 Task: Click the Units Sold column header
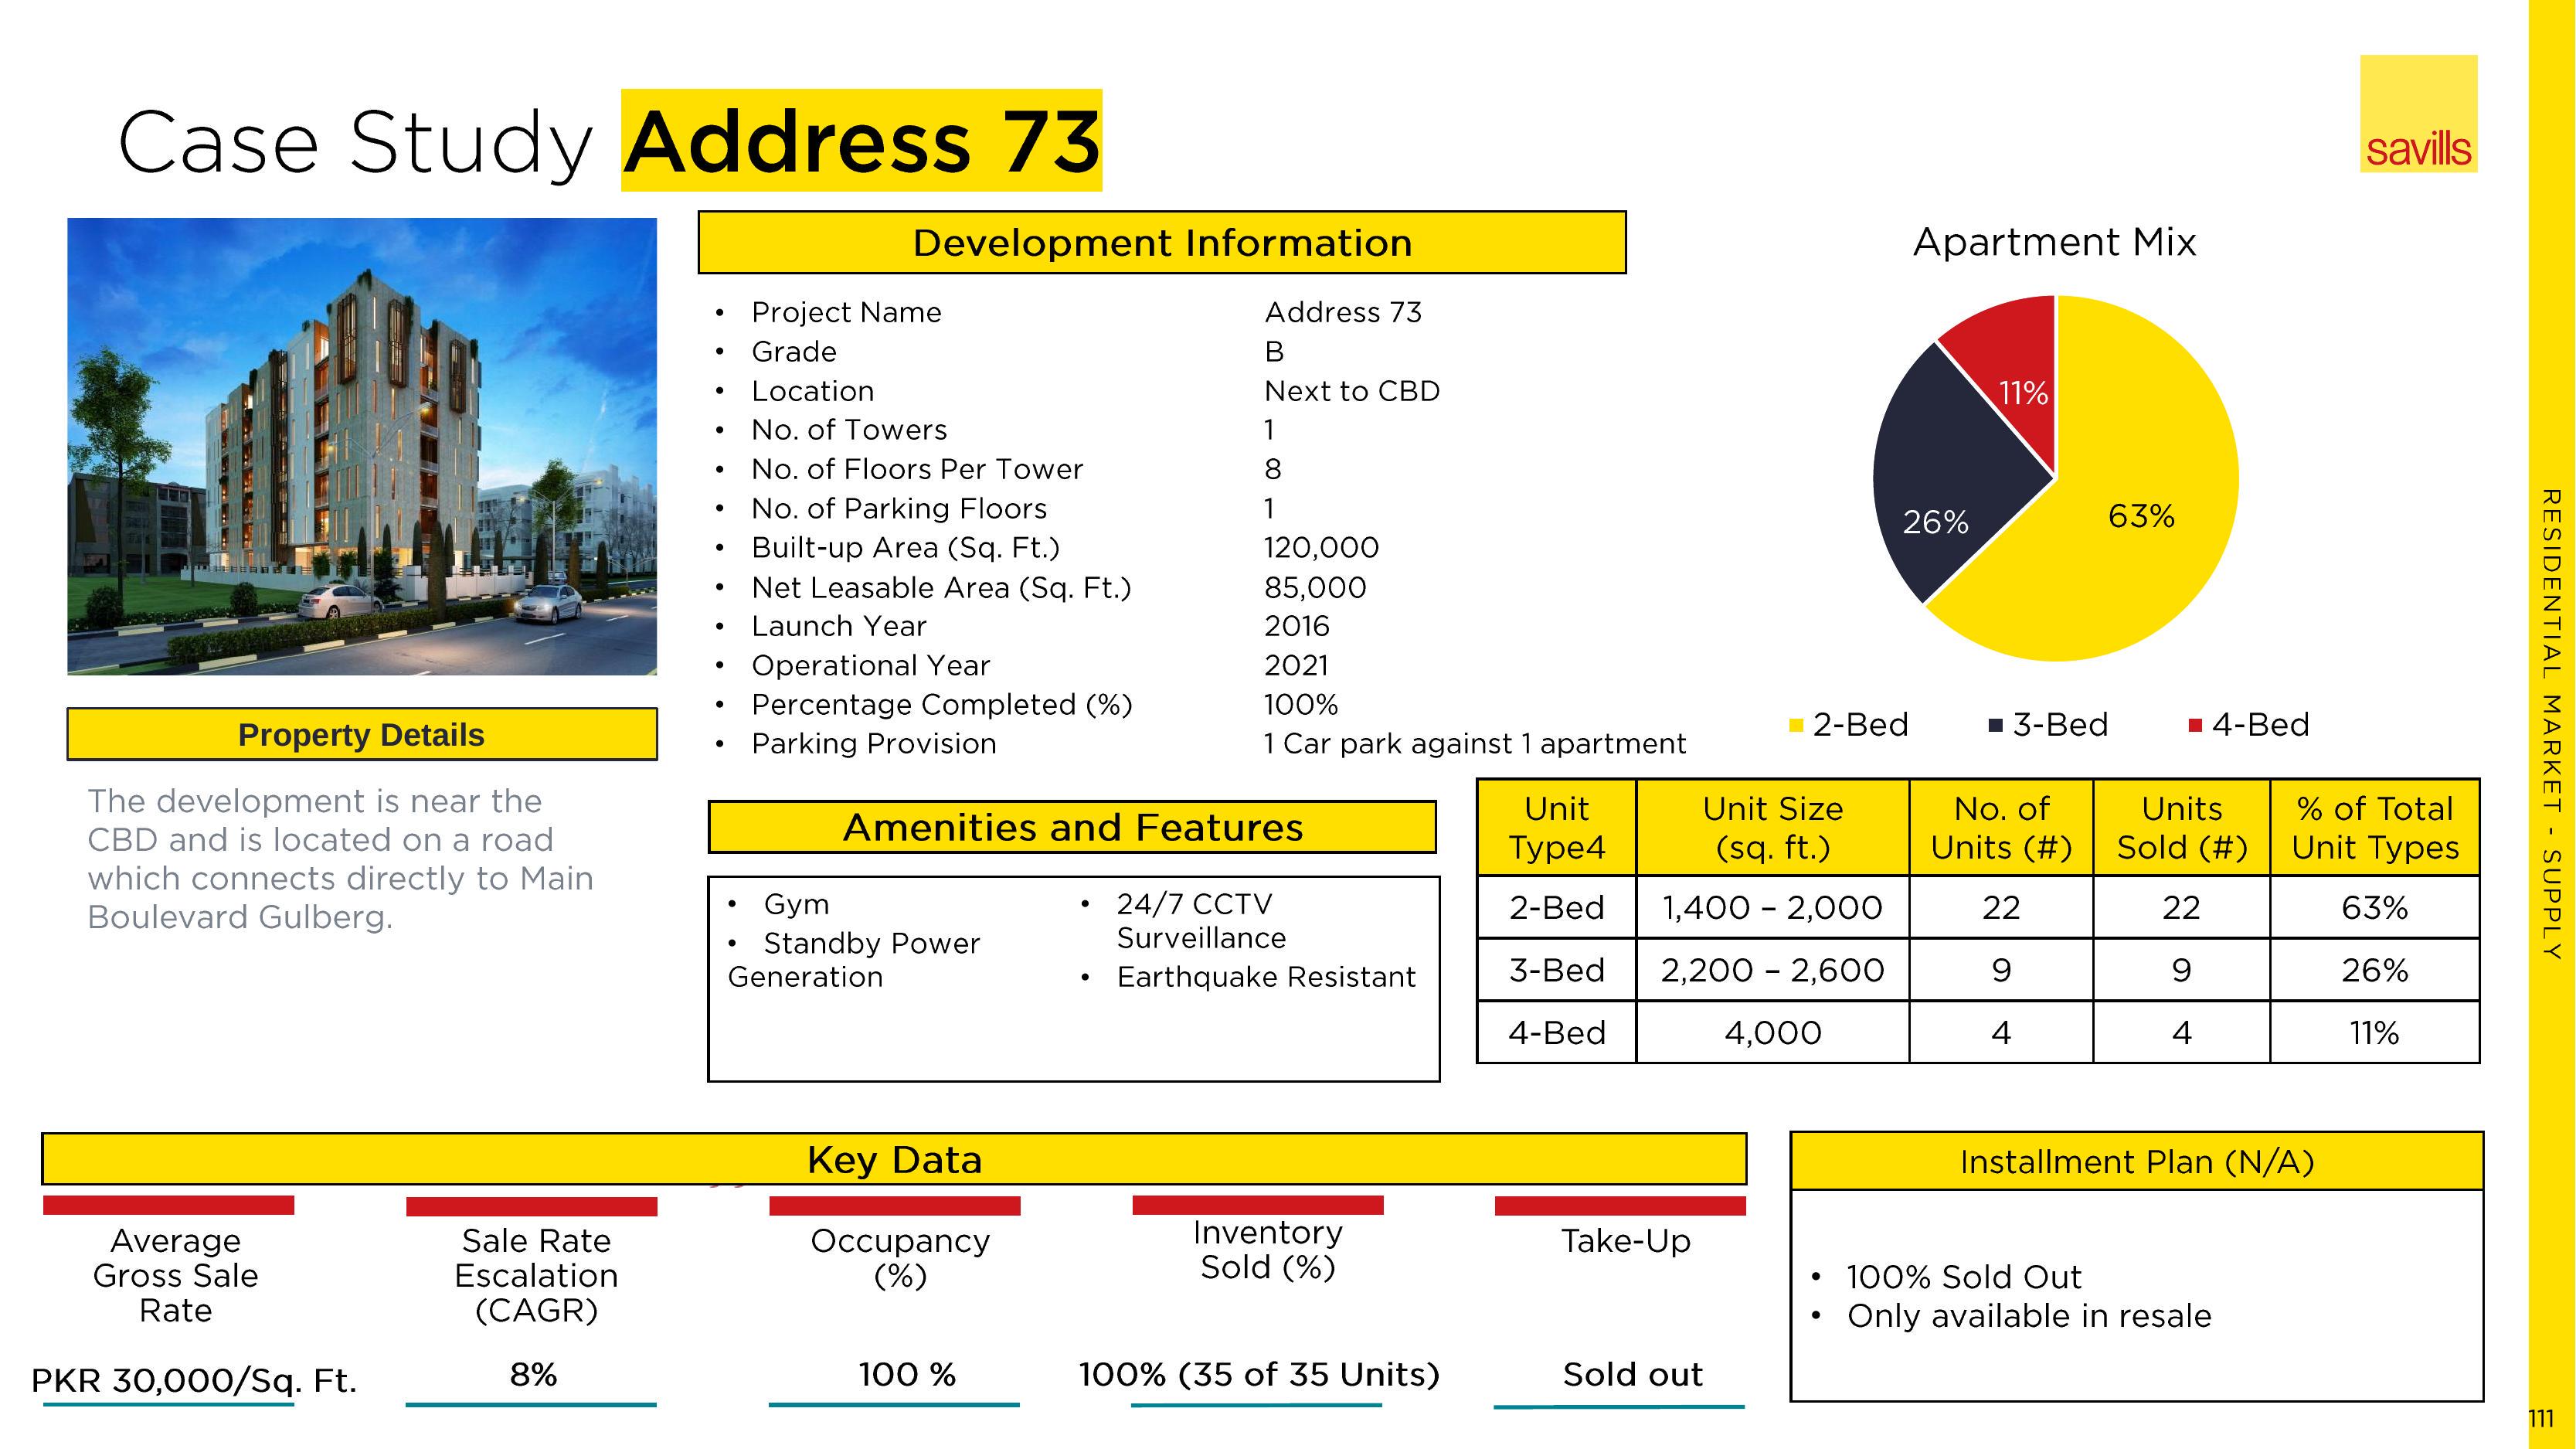(2181, 828)
